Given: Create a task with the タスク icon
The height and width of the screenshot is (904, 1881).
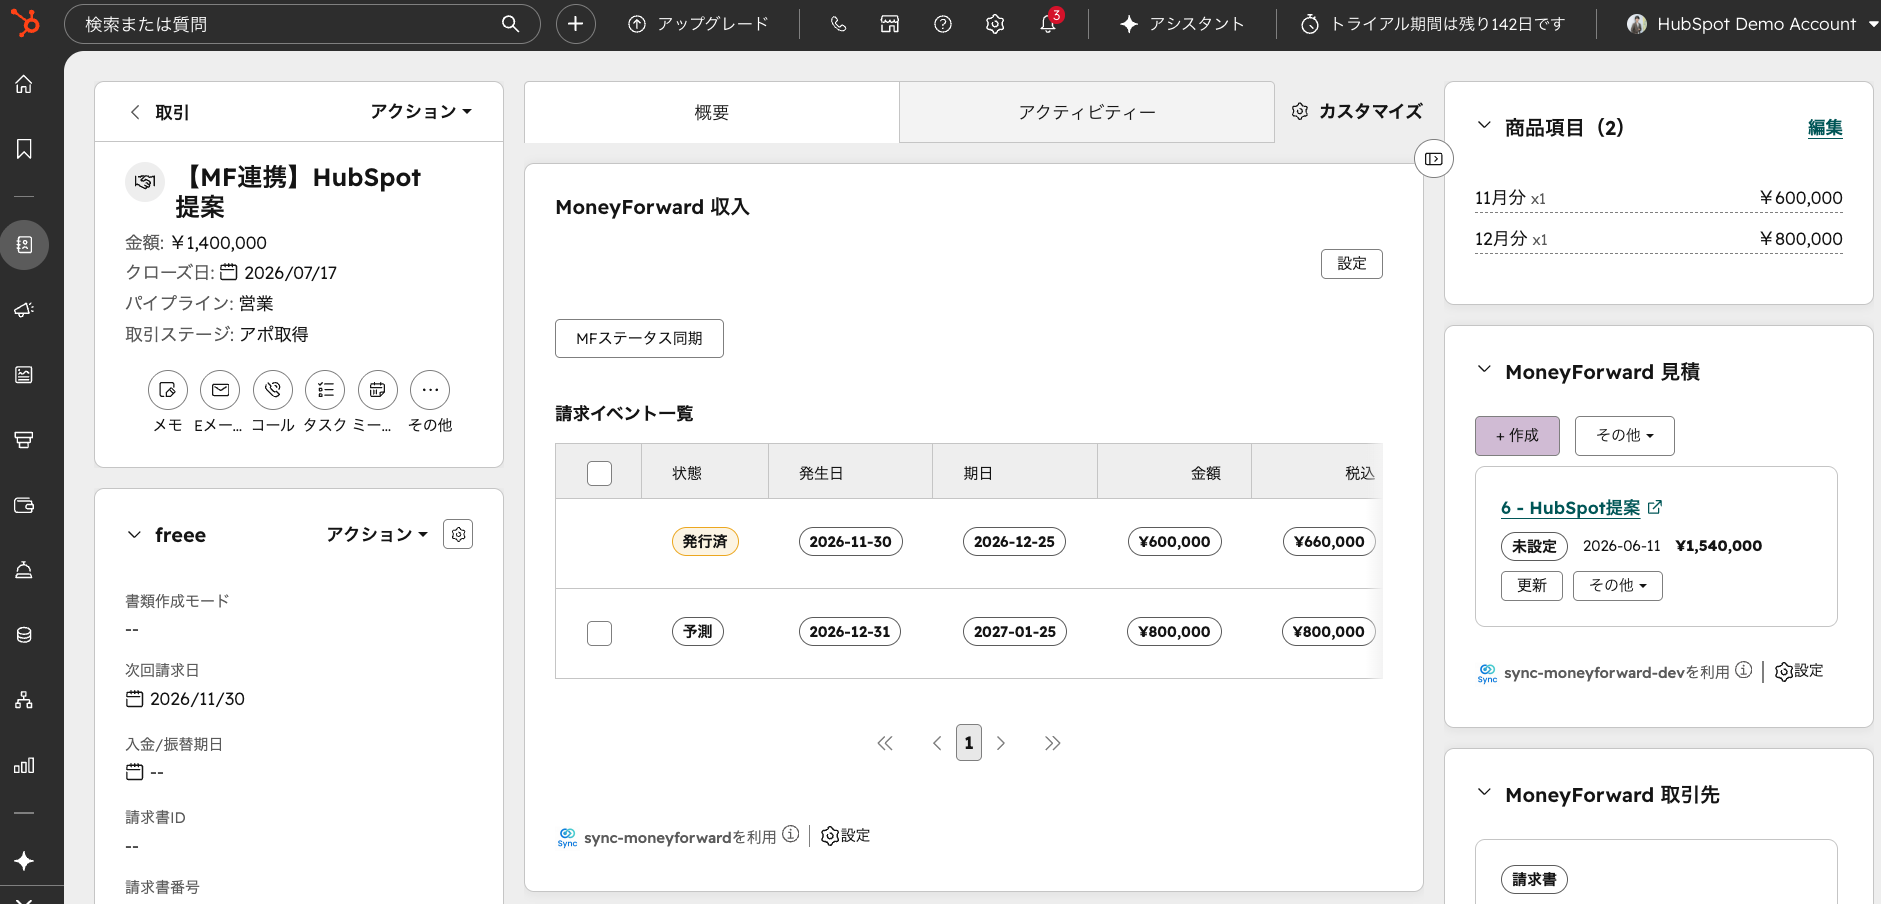Looking at the screenshot, I should tap(325, 390).
